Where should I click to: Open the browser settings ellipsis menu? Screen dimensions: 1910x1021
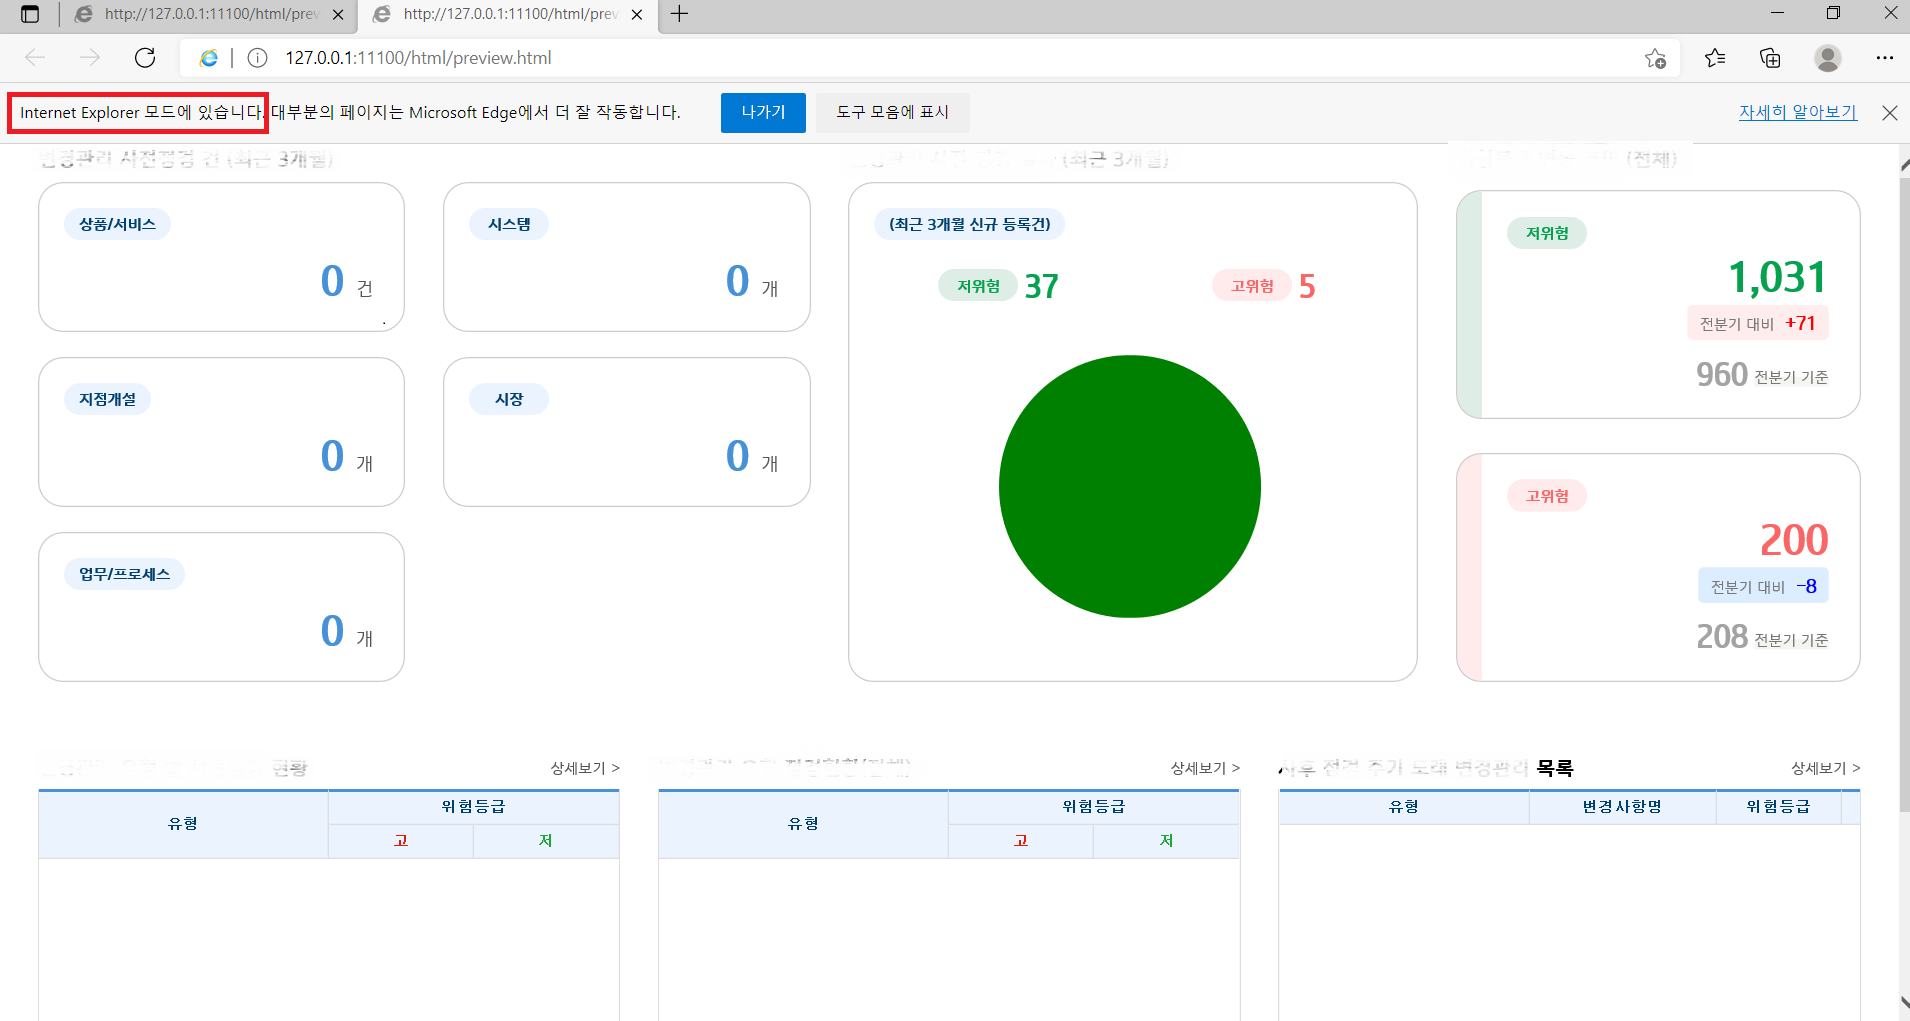pos(1885,58)
